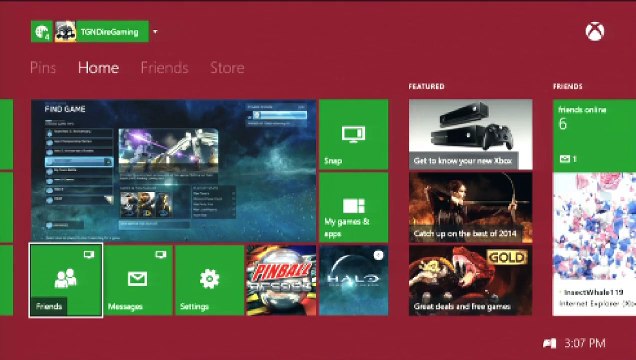Expand the profile dropdown arrow

pyautogui.click(x=155, y=32)
